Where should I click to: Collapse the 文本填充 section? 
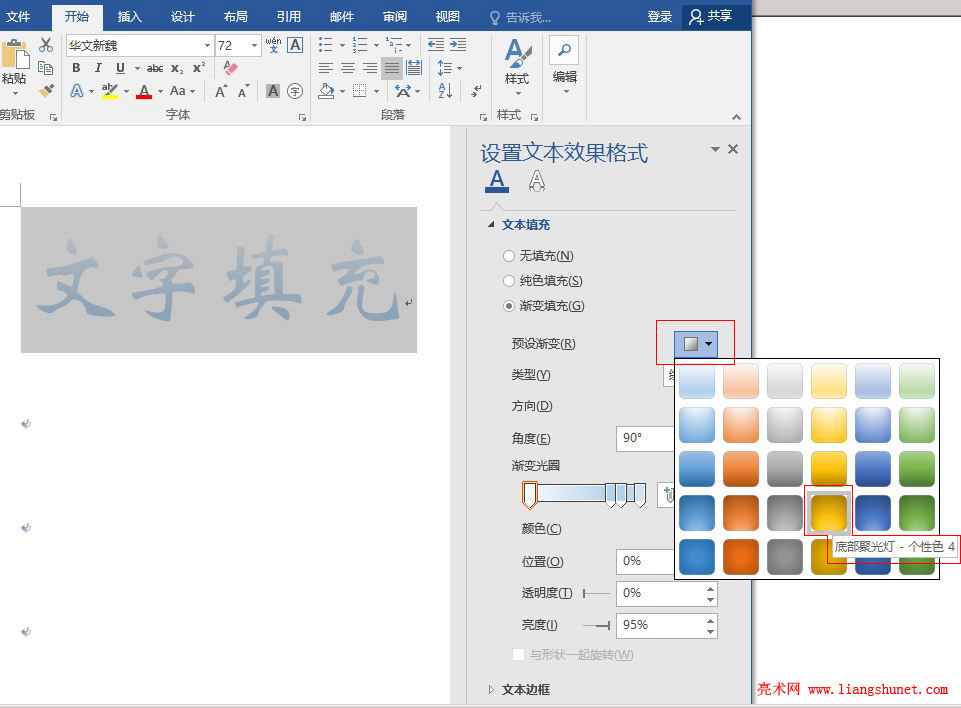tap(491, 225)
